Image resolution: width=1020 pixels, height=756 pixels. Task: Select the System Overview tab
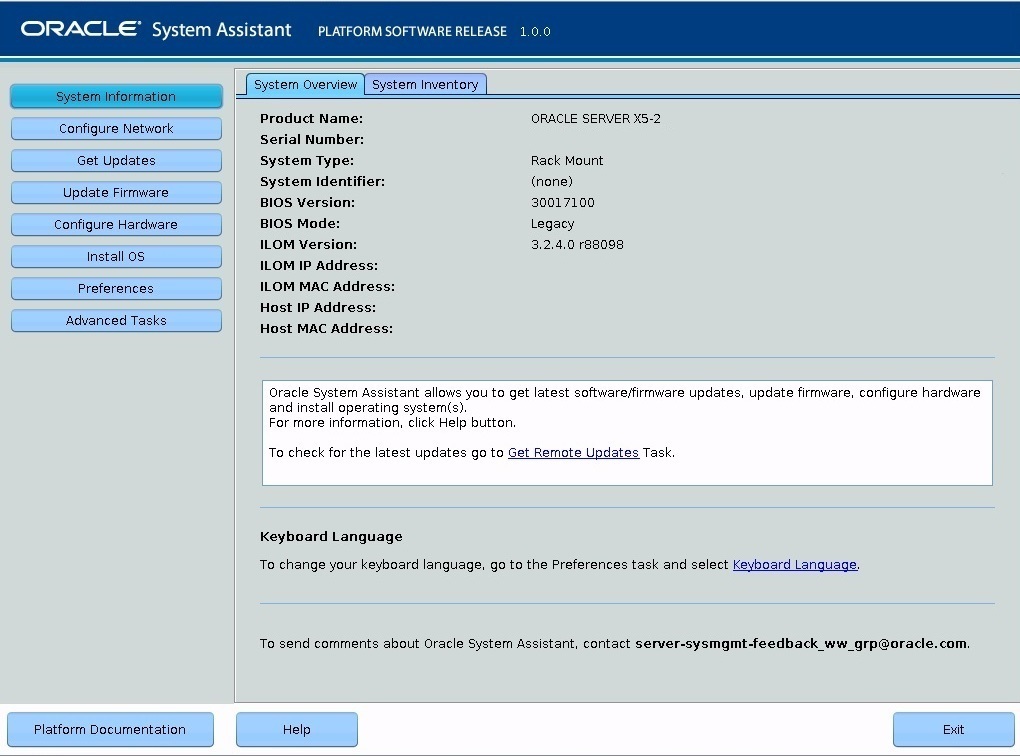click(304, 84)
